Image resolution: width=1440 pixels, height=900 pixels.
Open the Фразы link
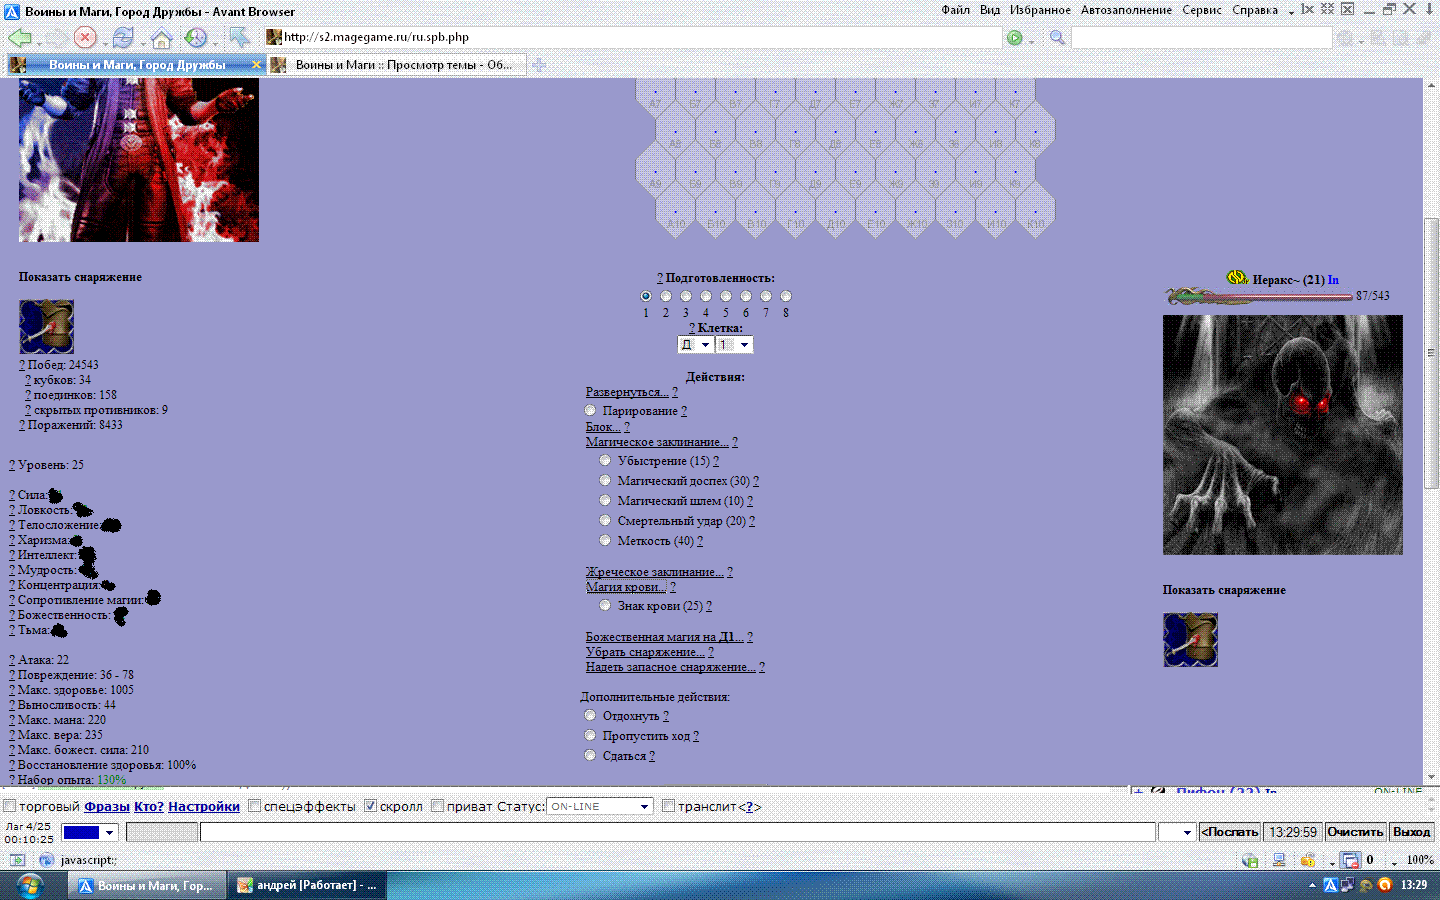click(x=107, y=806)
